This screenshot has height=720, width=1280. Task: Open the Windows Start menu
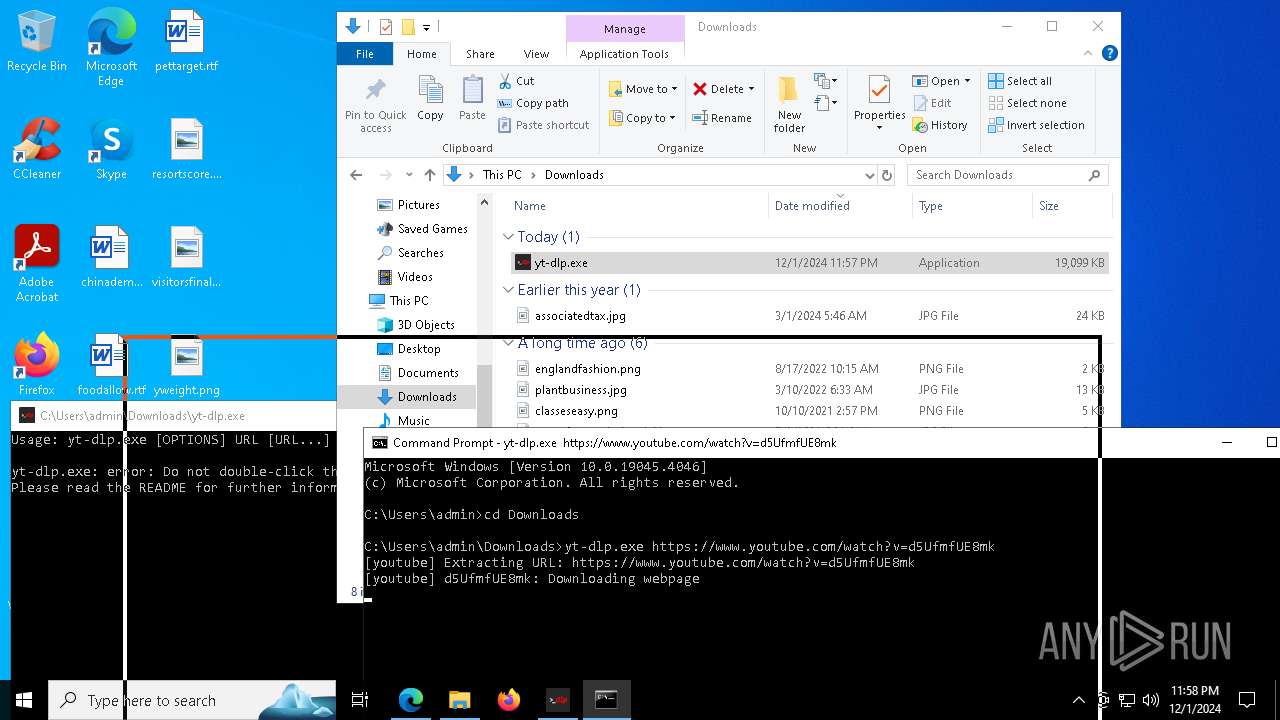24,700
